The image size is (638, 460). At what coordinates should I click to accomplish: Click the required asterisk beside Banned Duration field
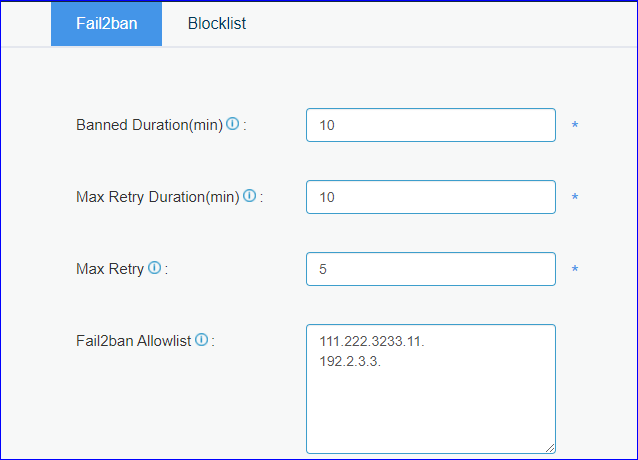coord(575,126)
